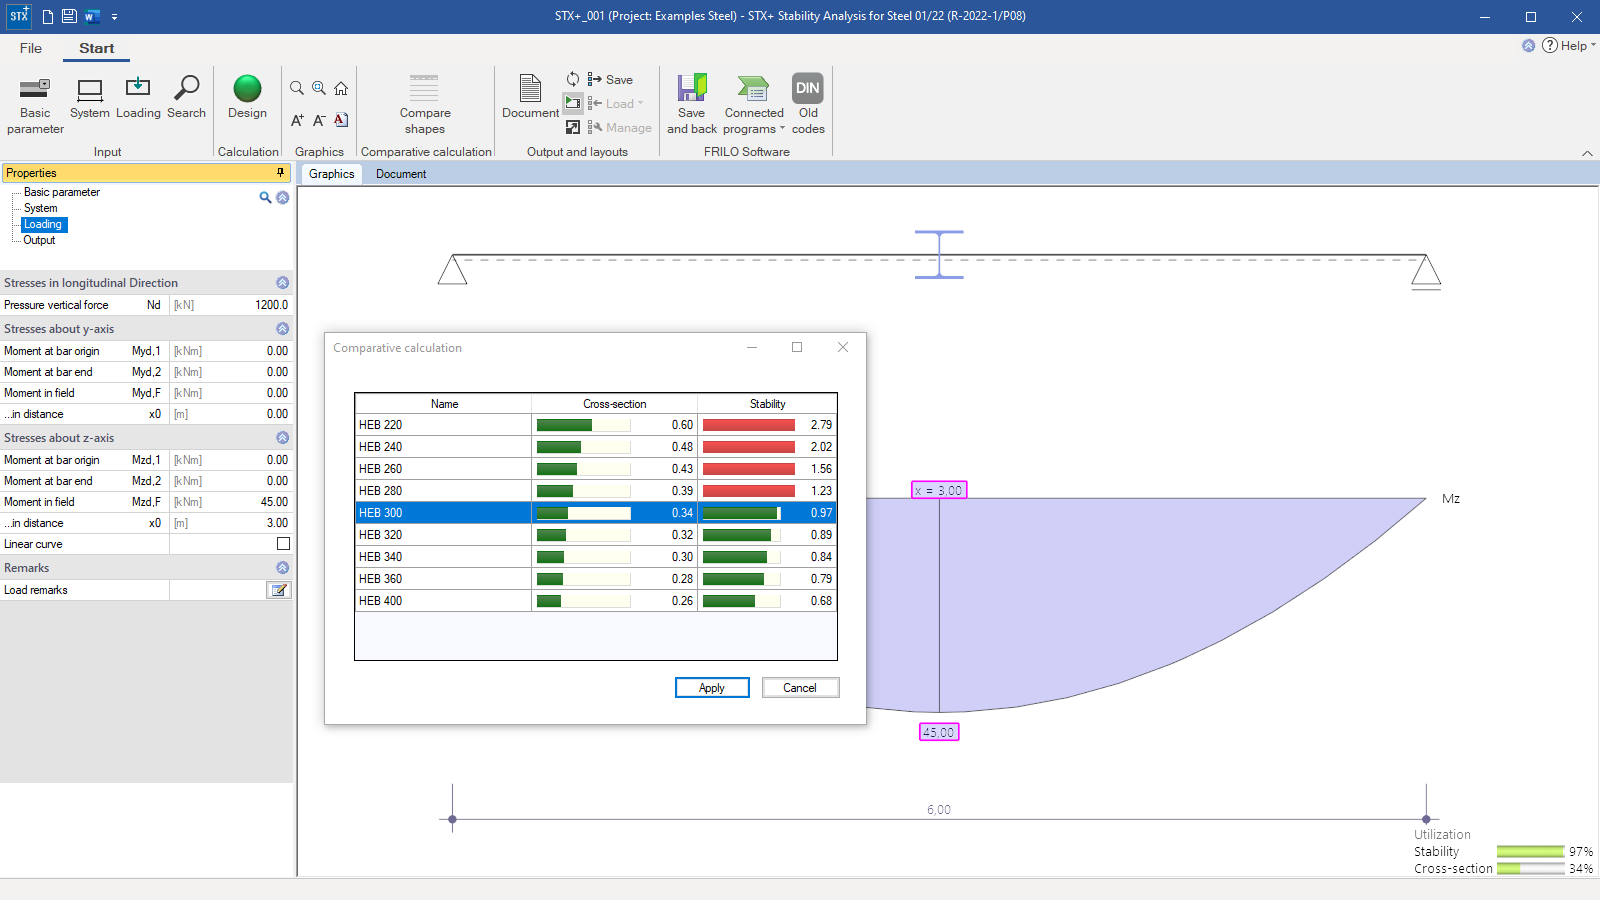Screen dimensions: 1600x900
Task: Open the Basic parameter tool in the ribbon
Action: click(35, 104)
